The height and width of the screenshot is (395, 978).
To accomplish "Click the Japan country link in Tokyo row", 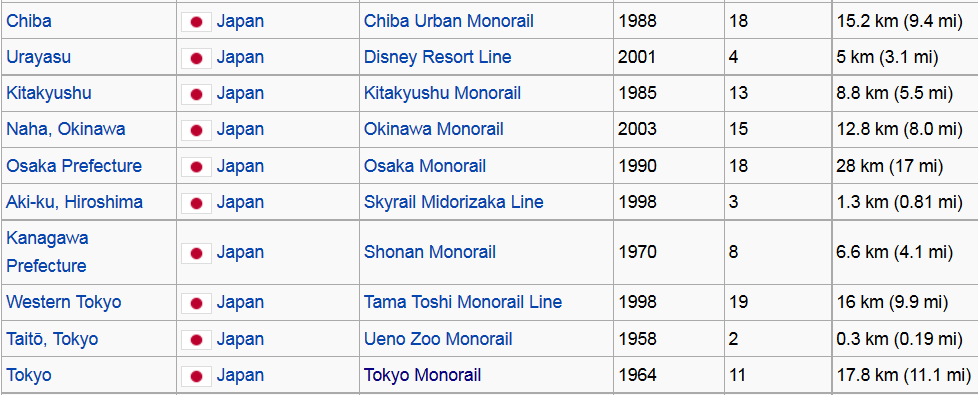I will [x=240, y=376].
